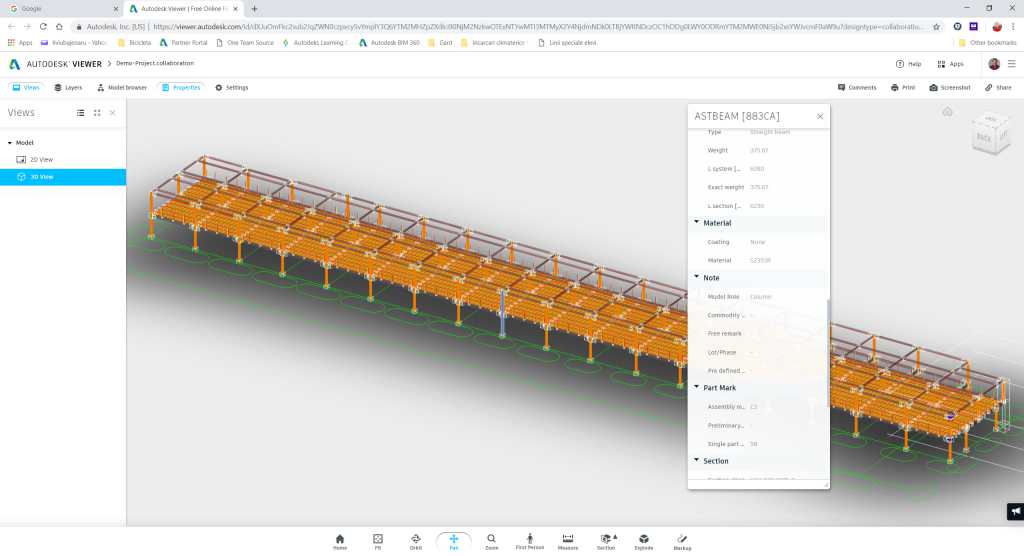Open viewer Settings
1024x556 pixels.
tap(232, 88)
